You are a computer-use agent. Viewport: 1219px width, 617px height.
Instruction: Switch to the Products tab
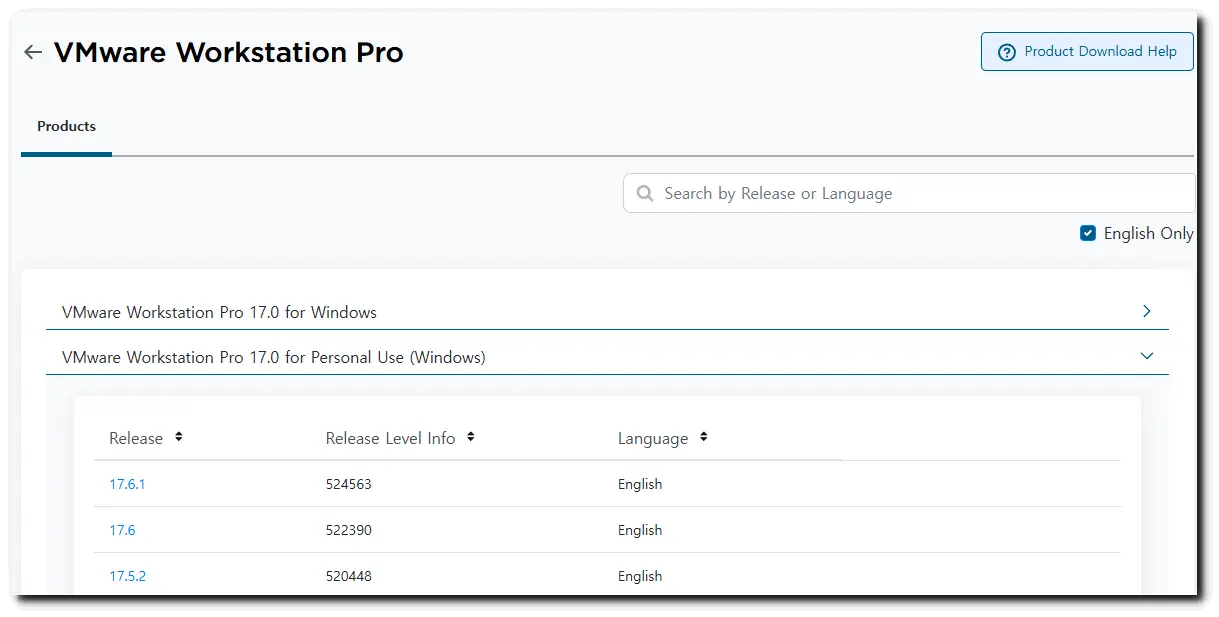click(65, 126)
